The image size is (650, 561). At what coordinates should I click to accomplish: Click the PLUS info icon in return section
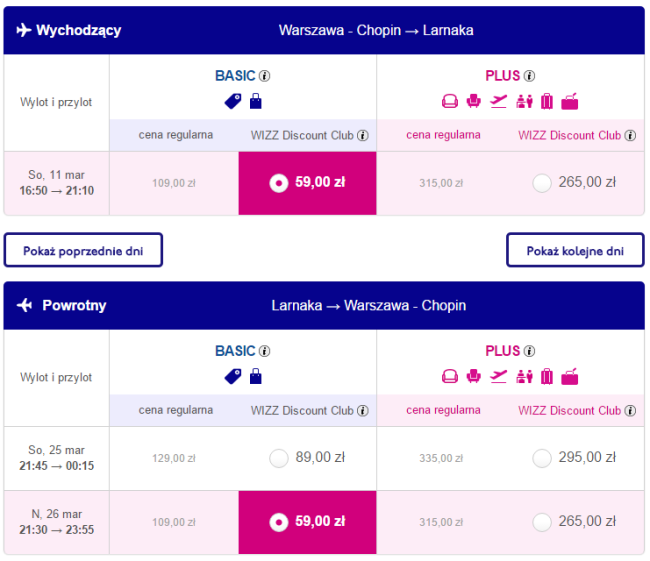point(529,351)
